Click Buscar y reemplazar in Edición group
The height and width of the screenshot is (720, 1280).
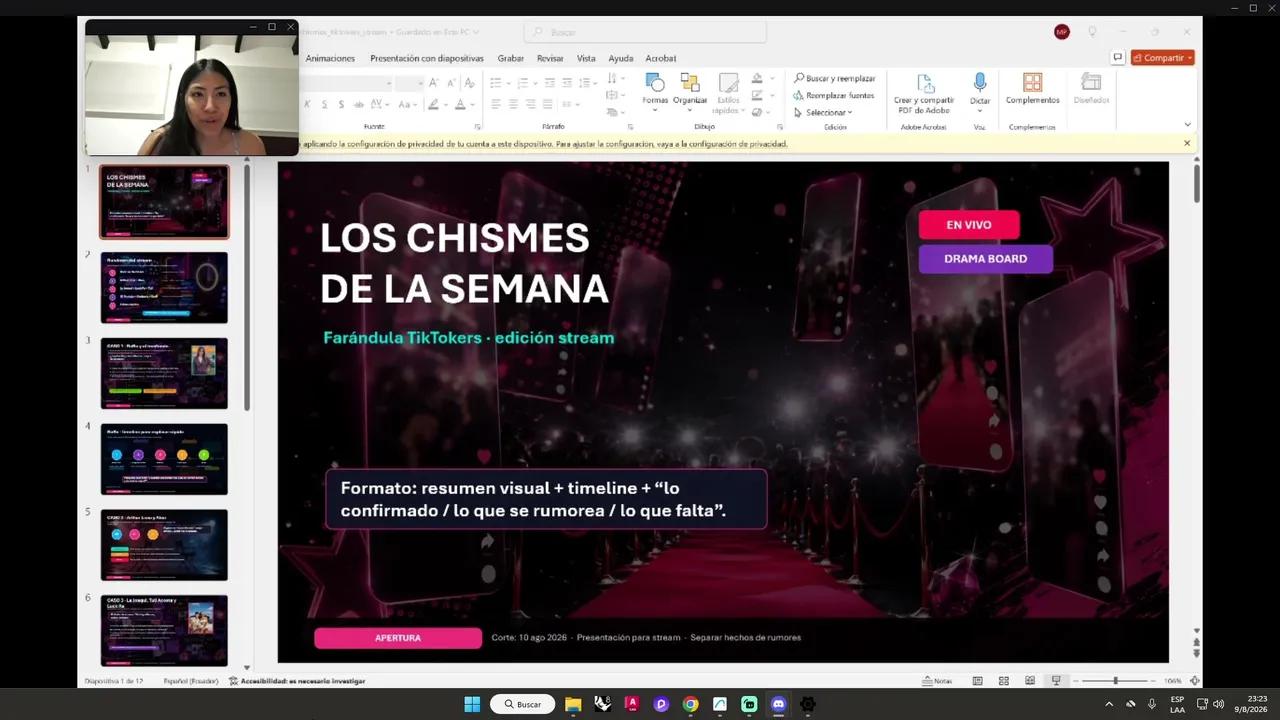pos(835,78)
